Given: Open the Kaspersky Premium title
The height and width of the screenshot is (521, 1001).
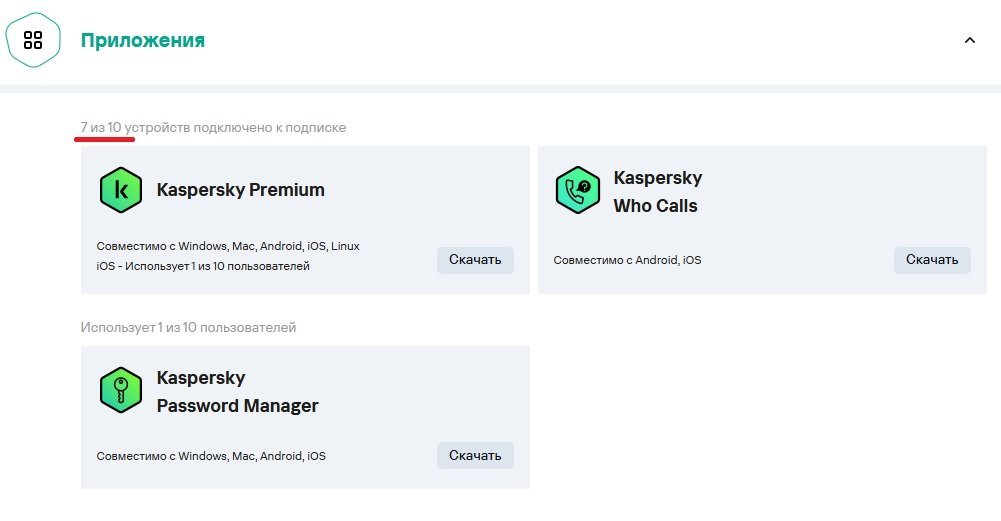Looking at the screenshot, I should (241, 190).
